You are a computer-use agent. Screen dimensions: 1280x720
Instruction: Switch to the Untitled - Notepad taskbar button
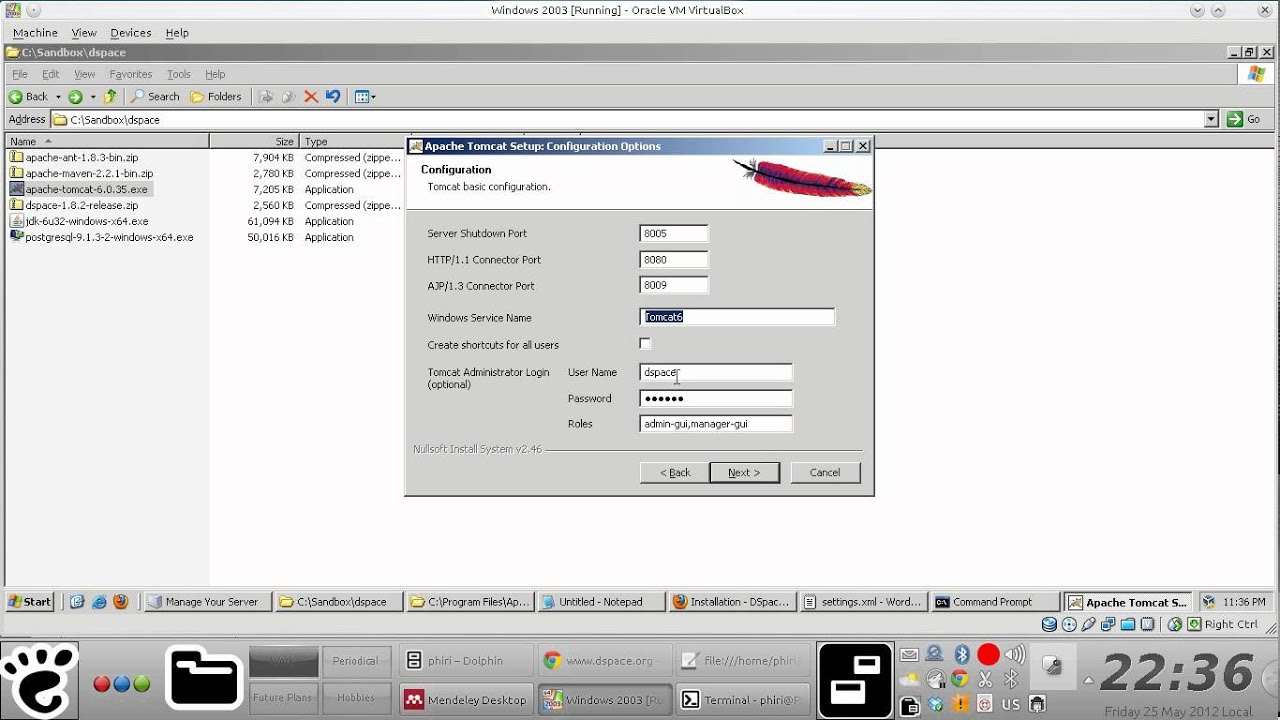pos(602,602)
